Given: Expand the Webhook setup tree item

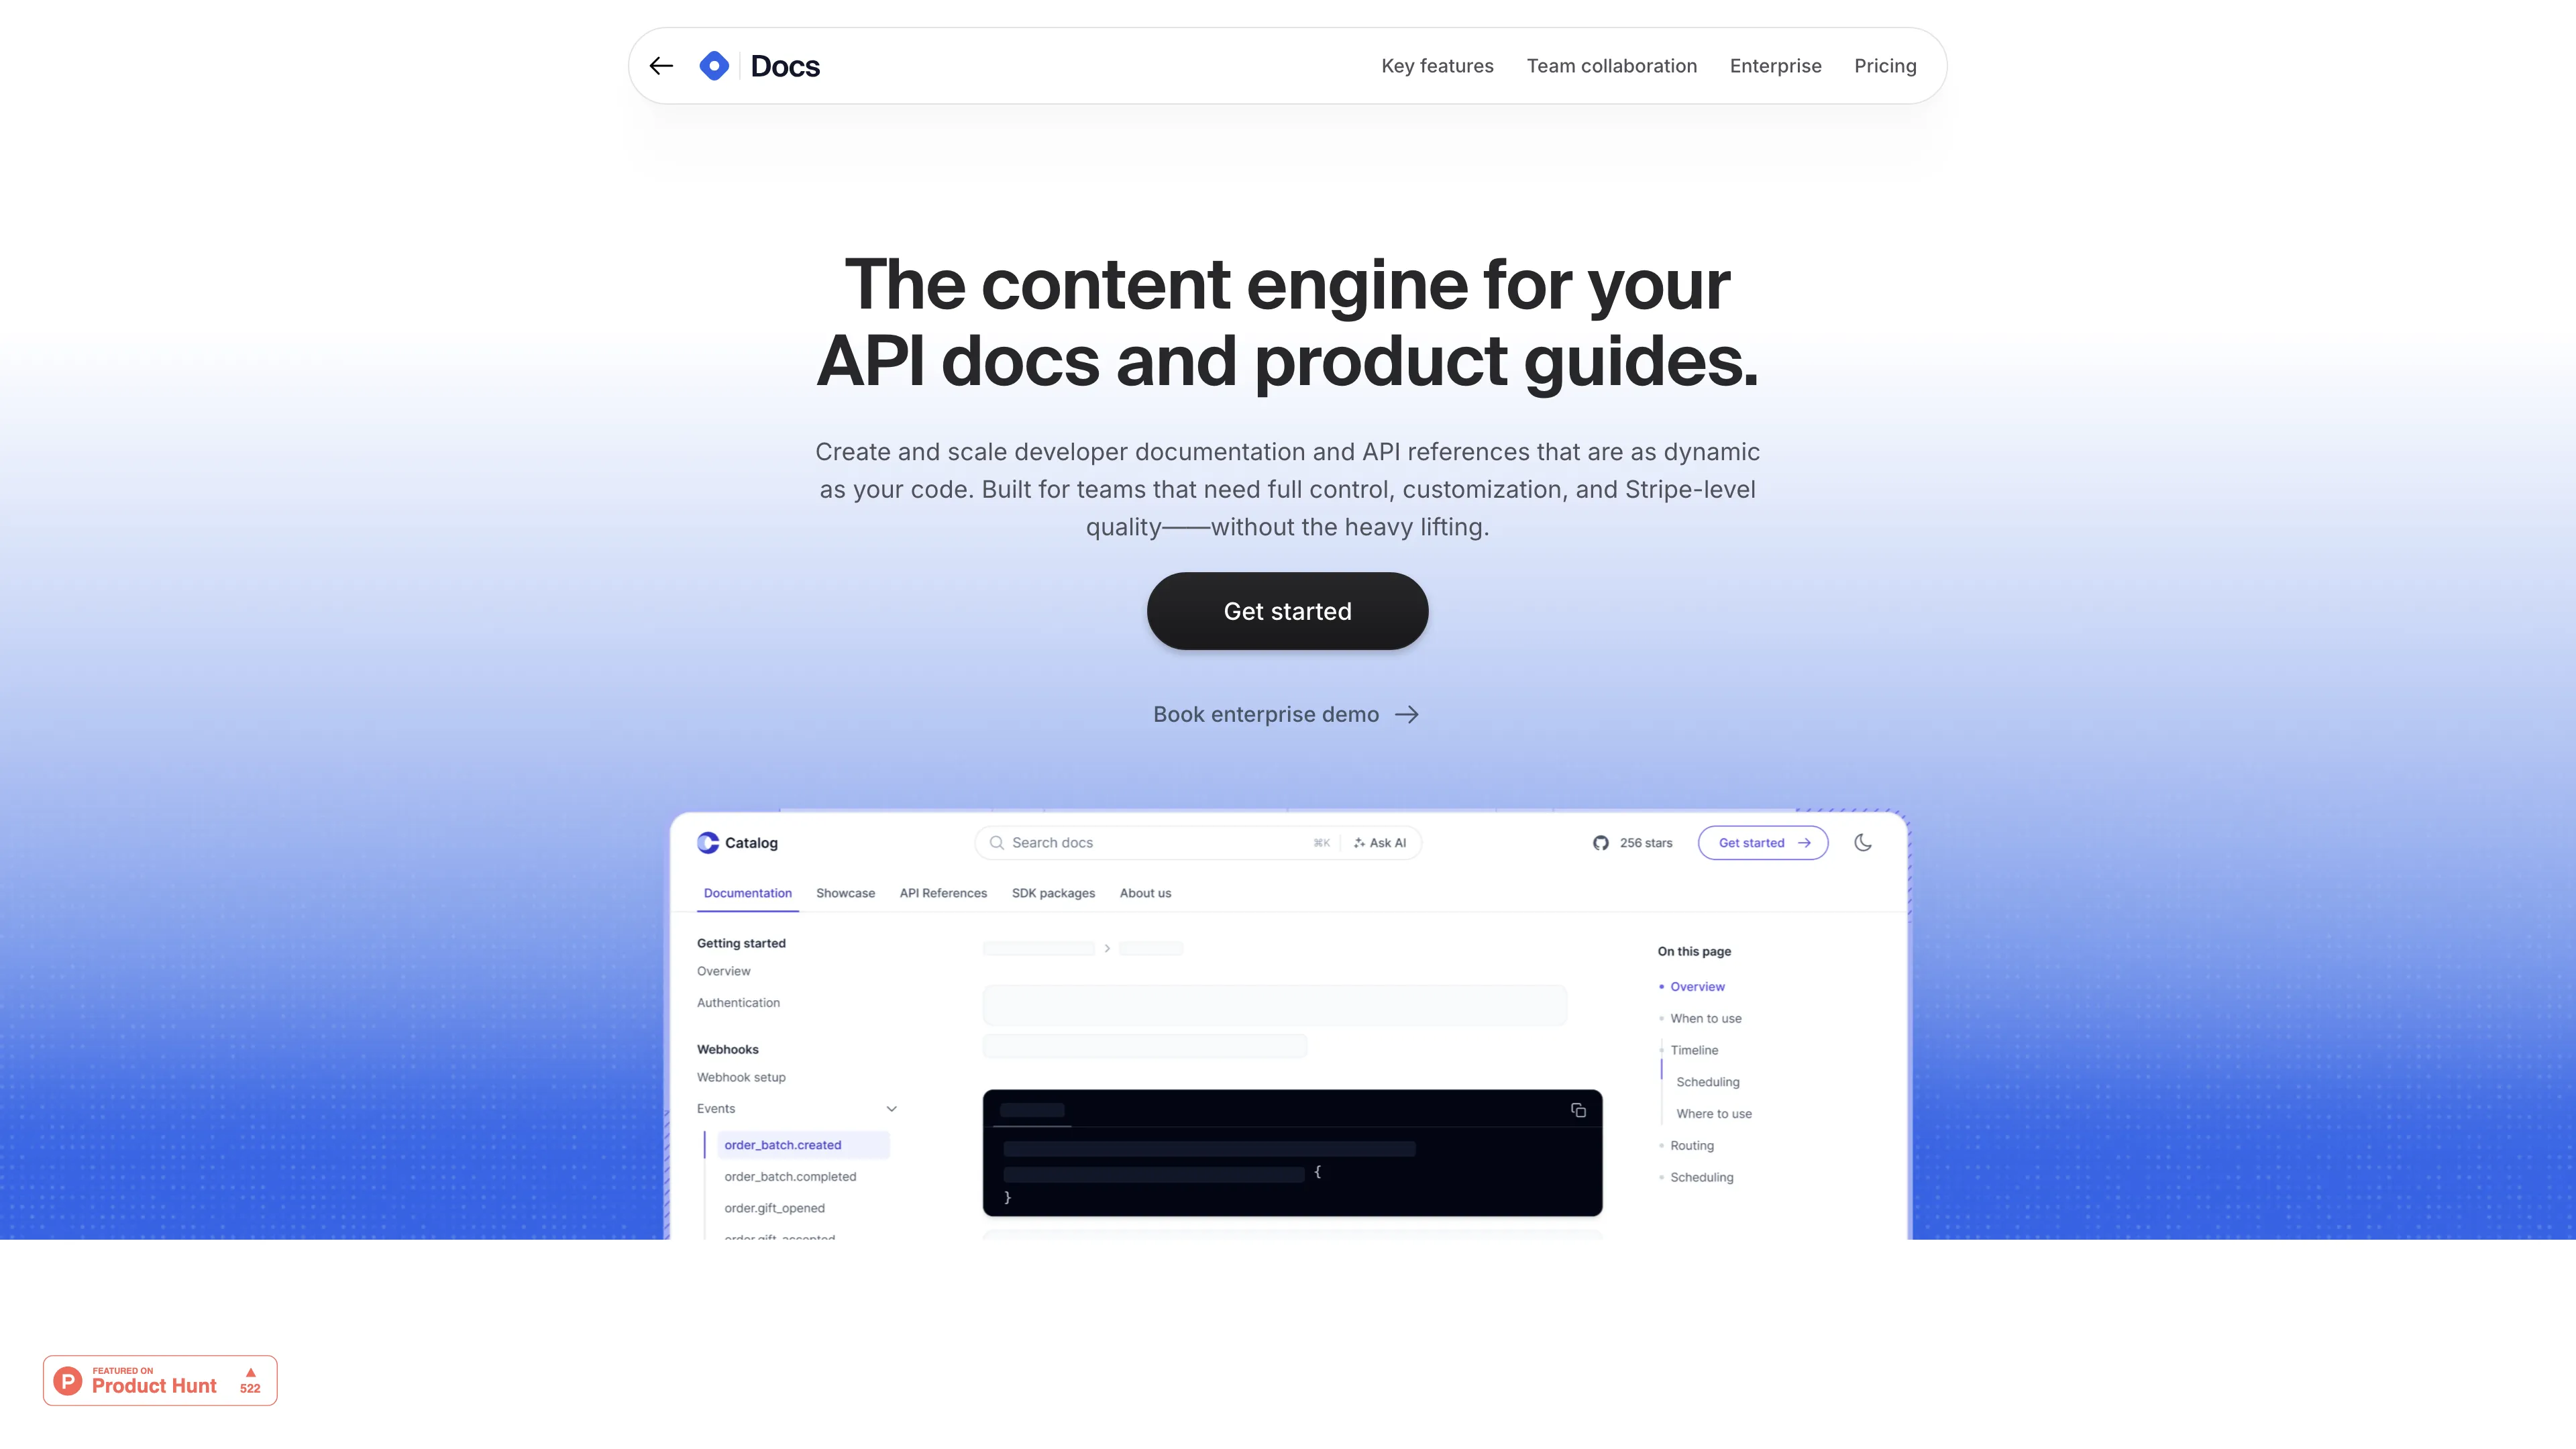Looking at the screenshot, I should tap(741, 1077).
